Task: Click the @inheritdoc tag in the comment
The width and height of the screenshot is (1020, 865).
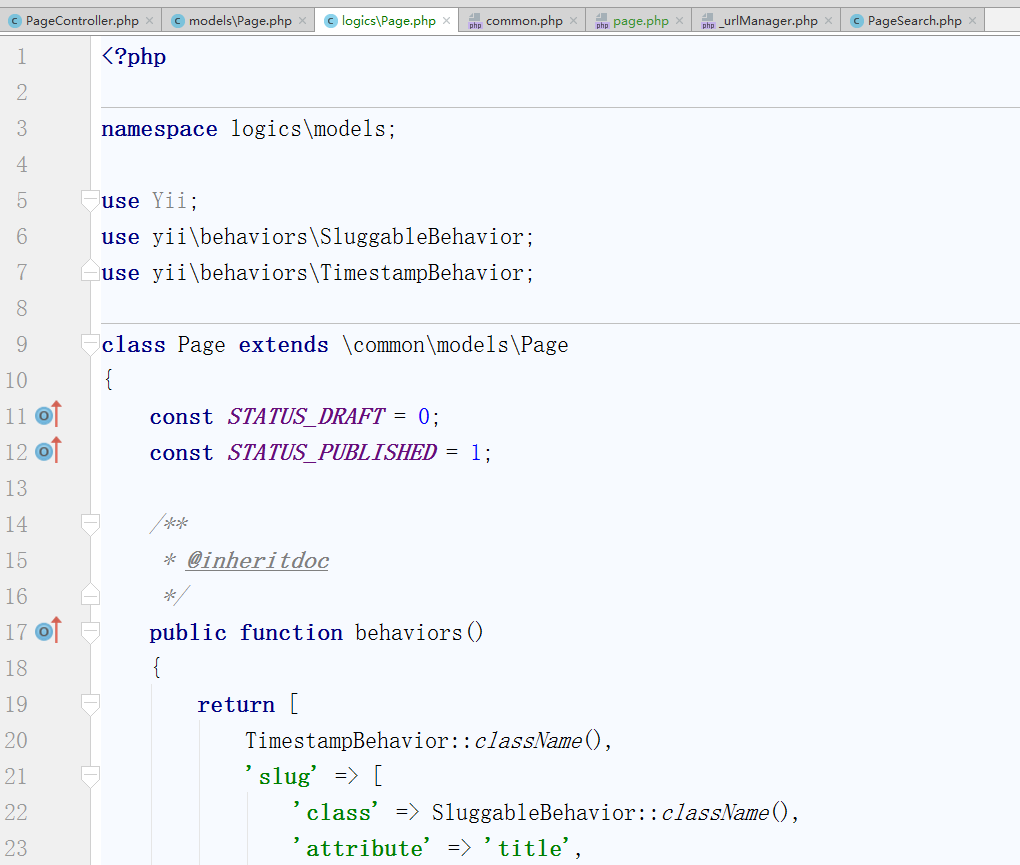Action: (x=258, y=561)
